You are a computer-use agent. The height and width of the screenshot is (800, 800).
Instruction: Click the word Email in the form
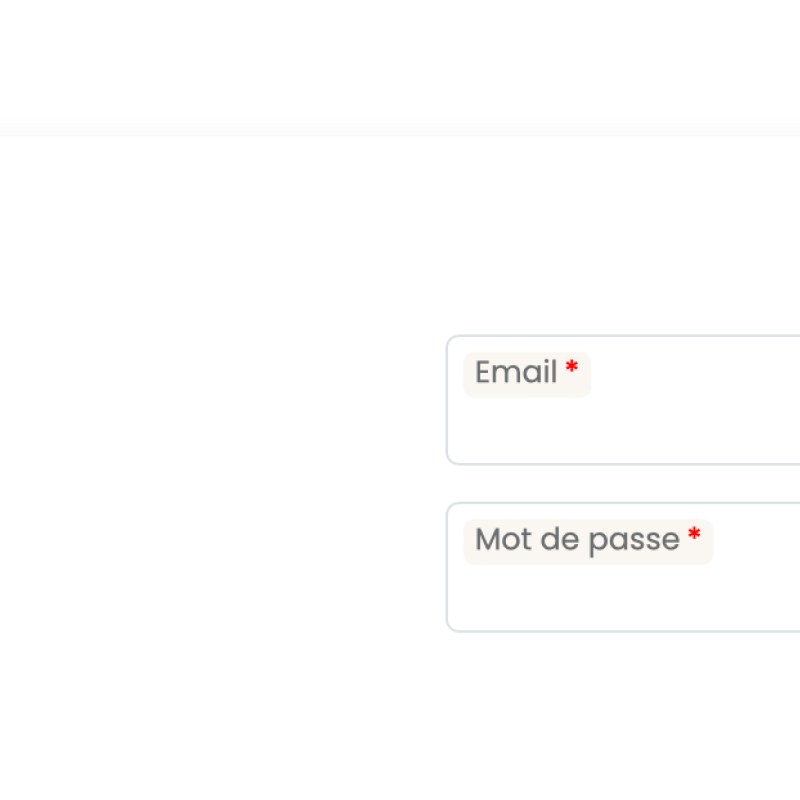point(516,373)
